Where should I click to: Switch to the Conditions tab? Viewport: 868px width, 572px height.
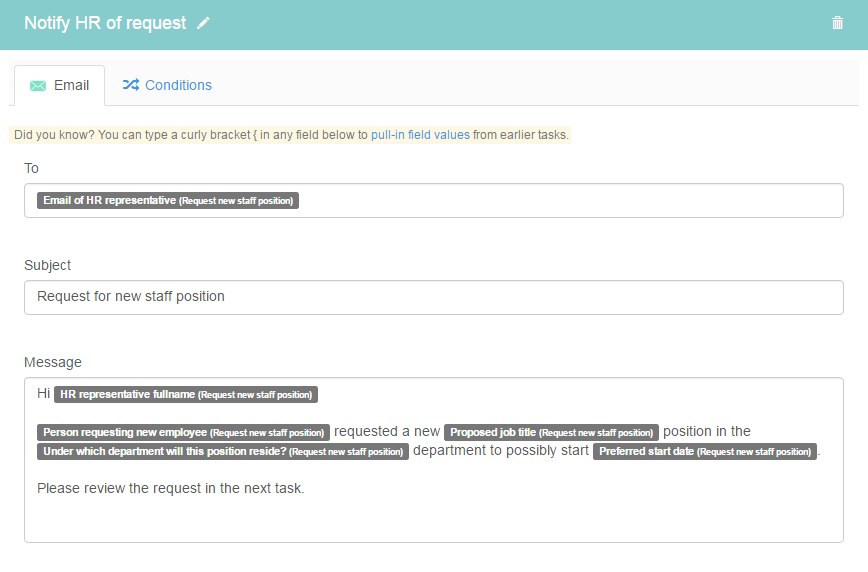pos(167,85)
